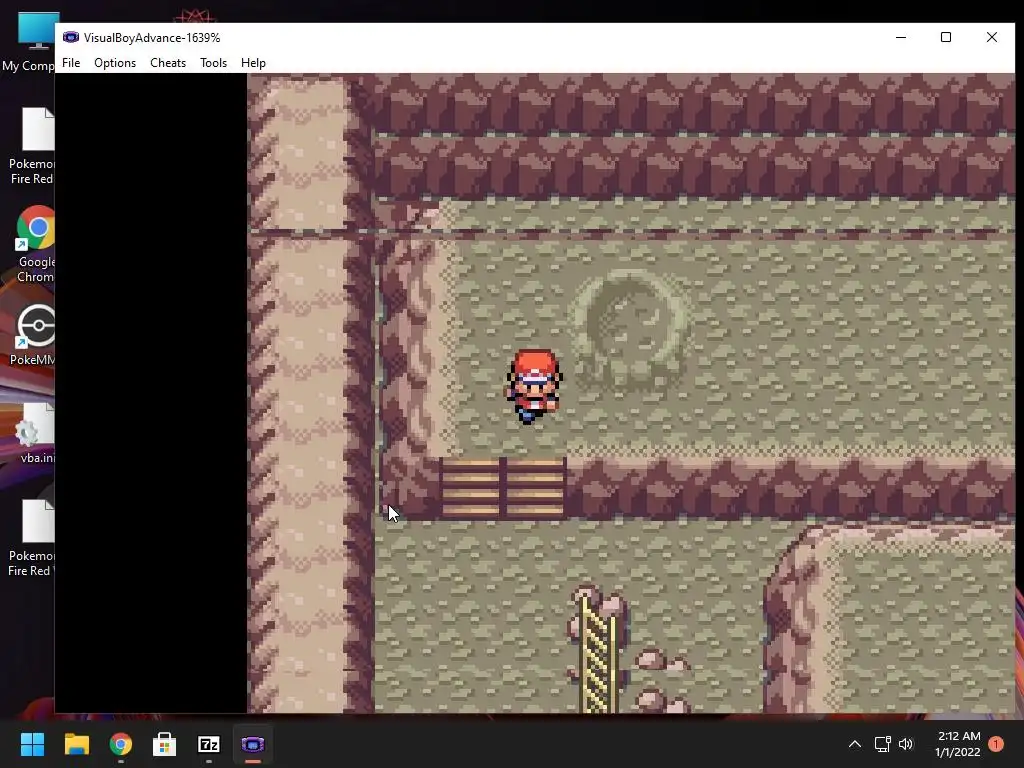Open the Cheats menu

pos(168,63)
